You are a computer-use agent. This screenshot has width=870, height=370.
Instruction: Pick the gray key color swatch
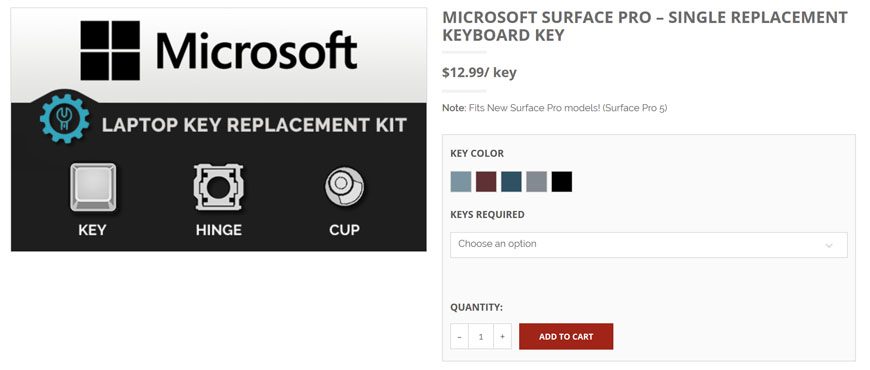point(537,181)
